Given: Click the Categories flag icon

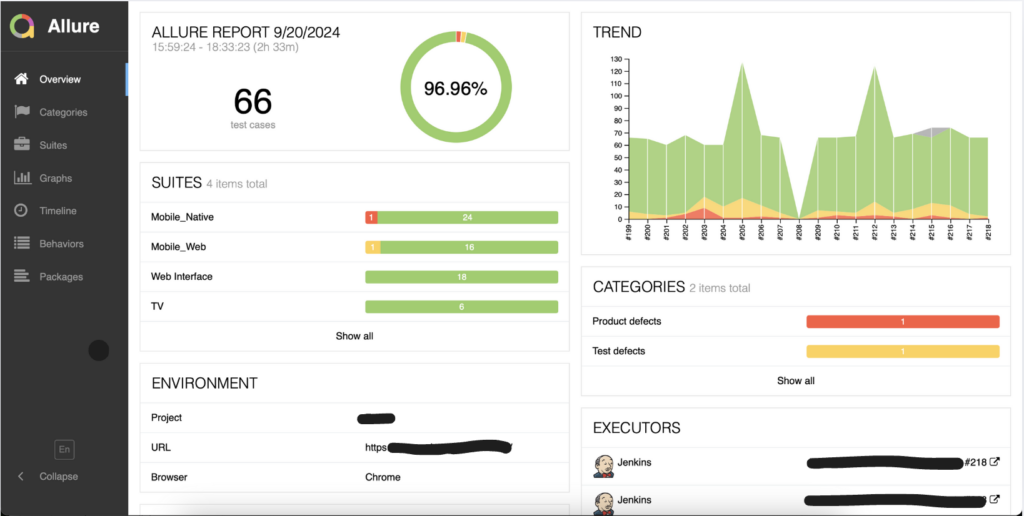Looking at the screenshot, I should pyautogui.click(x=21, y=112).
